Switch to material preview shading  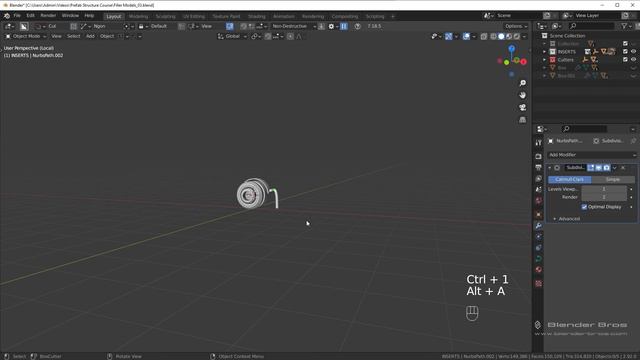509,36
